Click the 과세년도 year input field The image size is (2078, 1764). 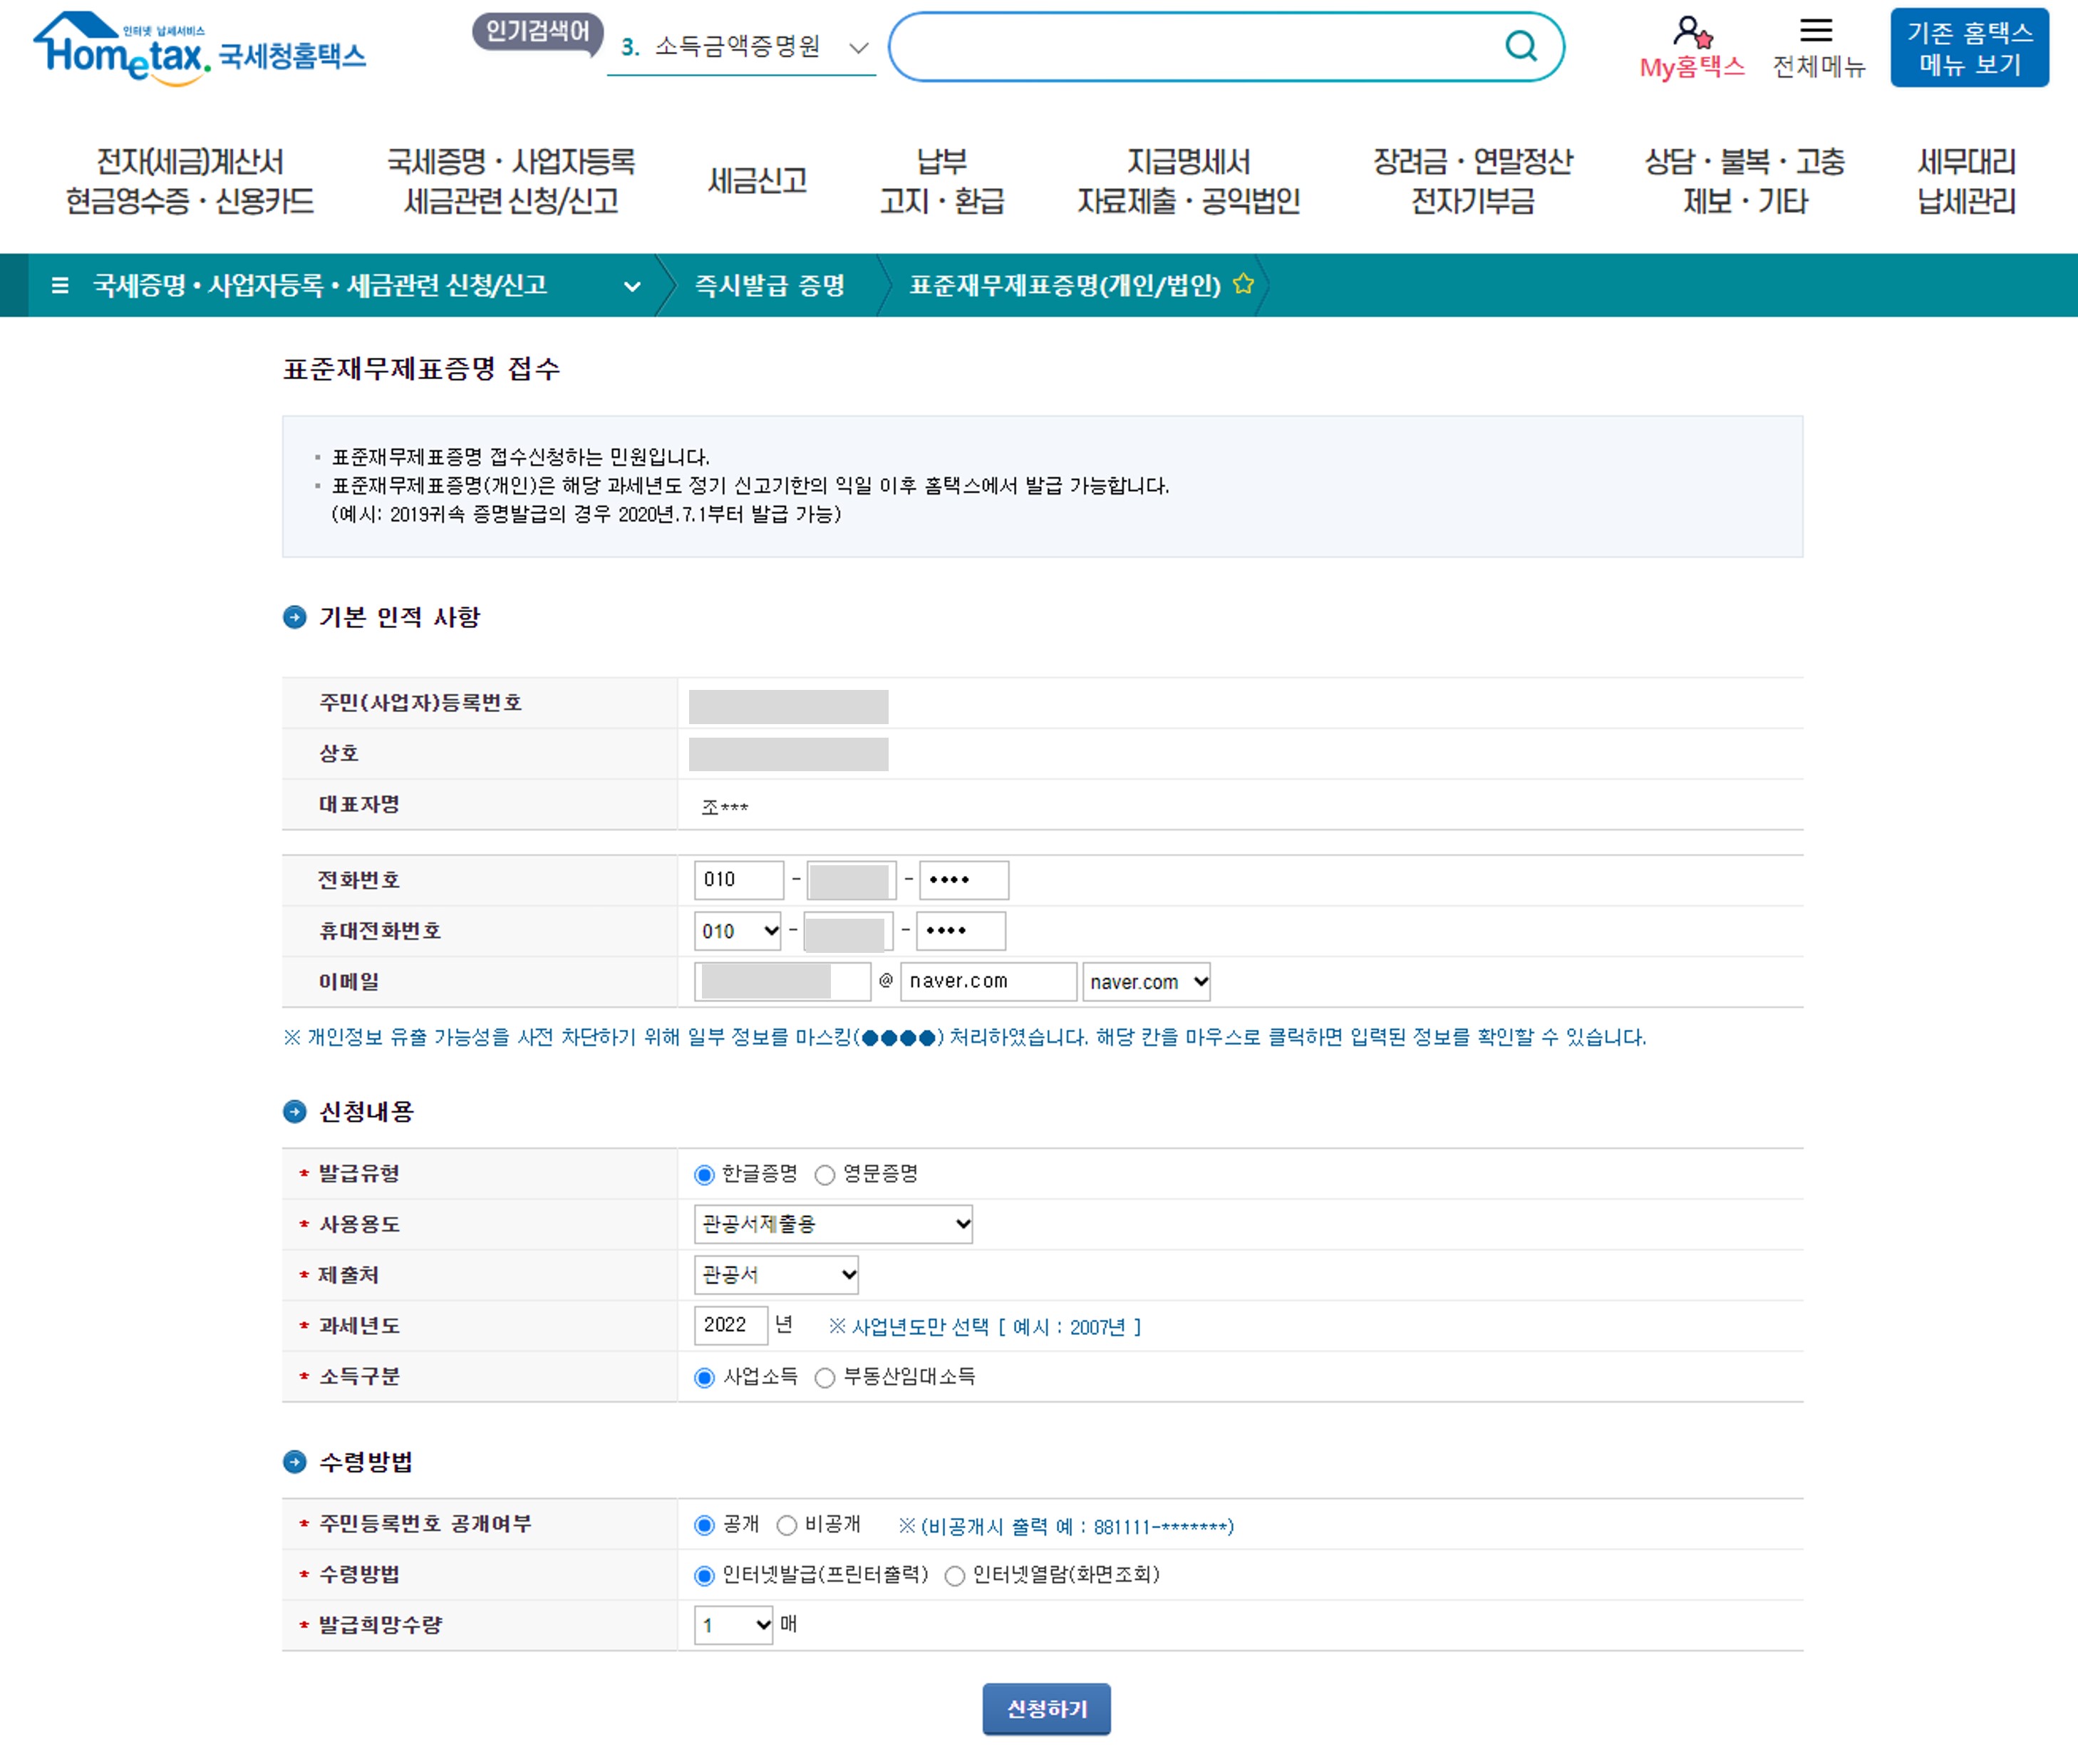730,1325
